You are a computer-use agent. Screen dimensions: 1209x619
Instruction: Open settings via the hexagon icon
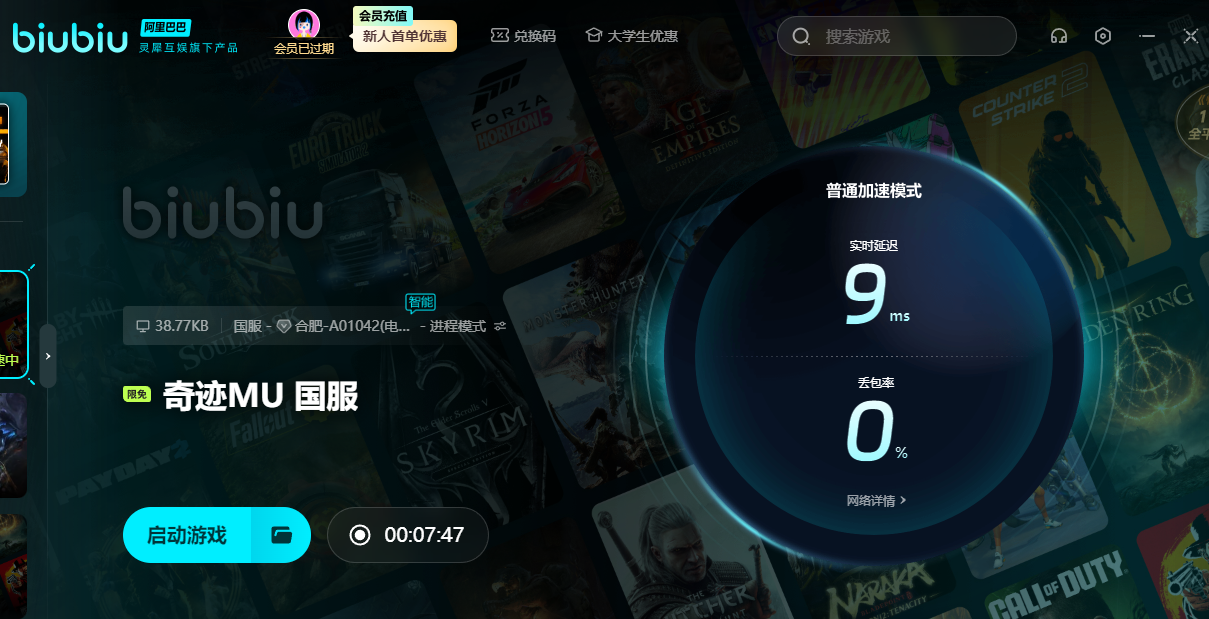[1103, 36]
